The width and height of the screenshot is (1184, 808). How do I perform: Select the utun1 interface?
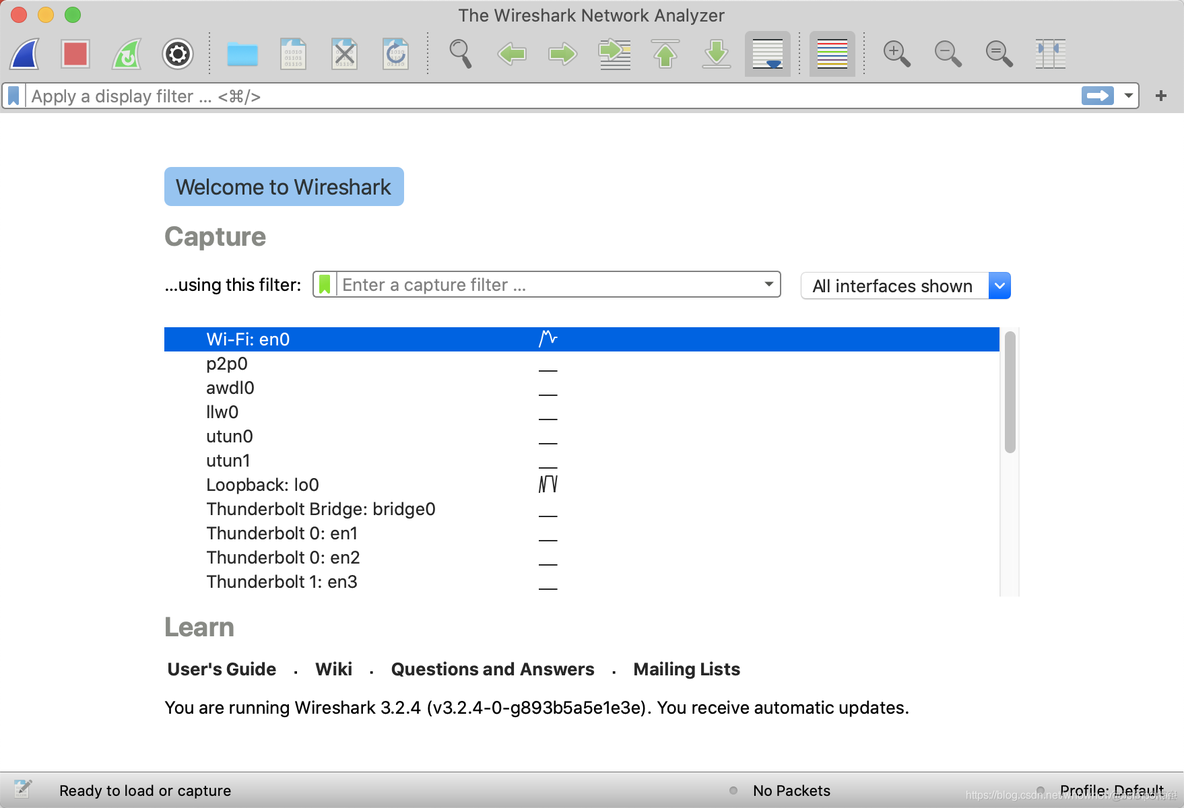click(581, 461)
